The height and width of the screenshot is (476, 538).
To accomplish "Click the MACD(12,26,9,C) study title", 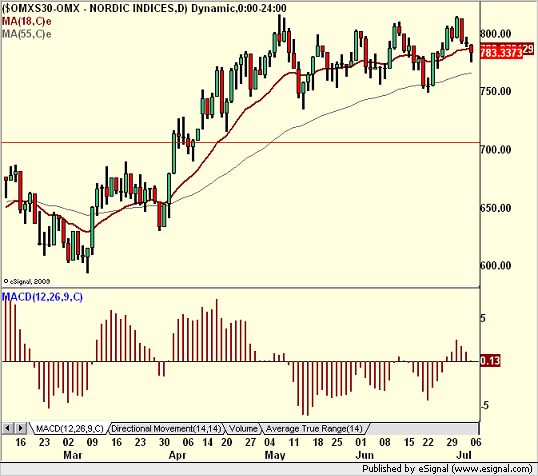I will (43, 297).
